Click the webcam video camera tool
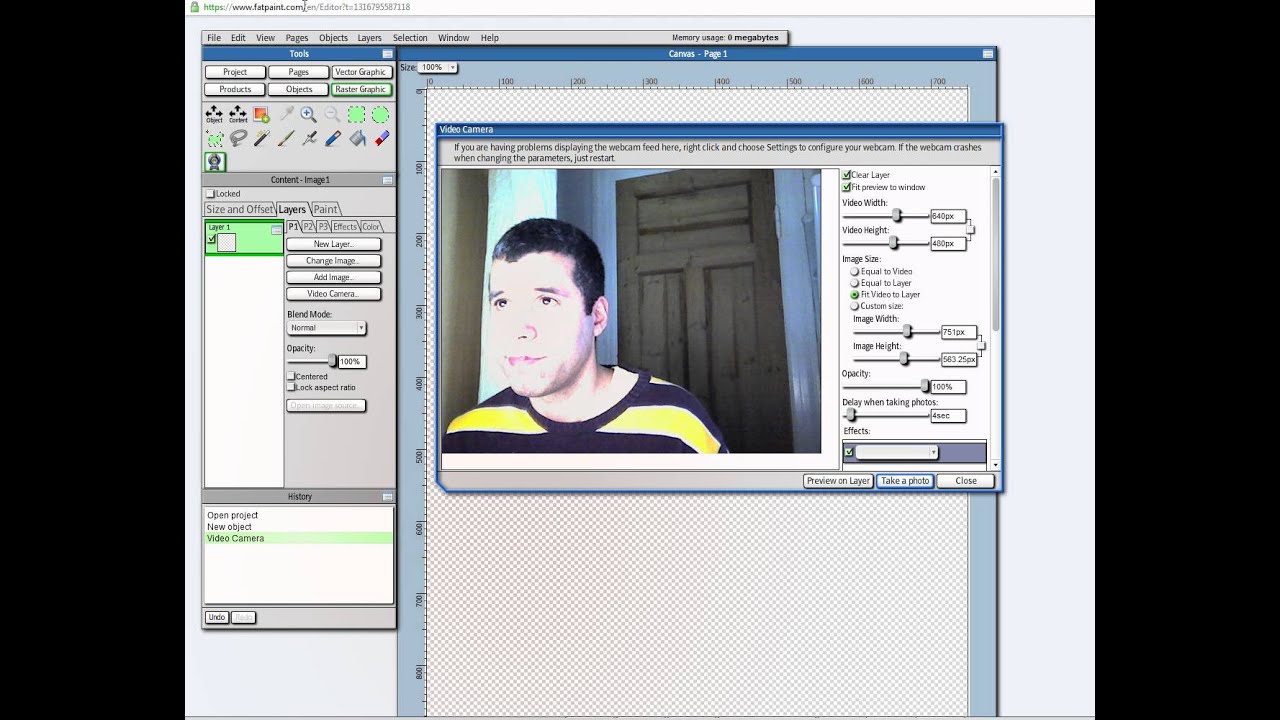Screen dimensions: 1280x720 point(214,161)
